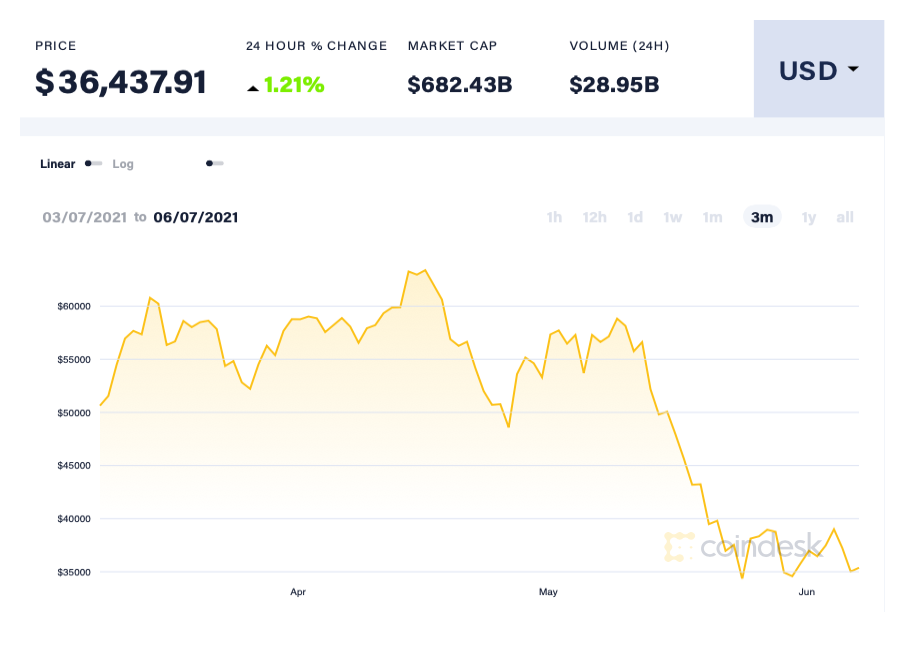View all historical data range
The width and height of the screenshot is (905, 672).
click(x=844, y=217)
